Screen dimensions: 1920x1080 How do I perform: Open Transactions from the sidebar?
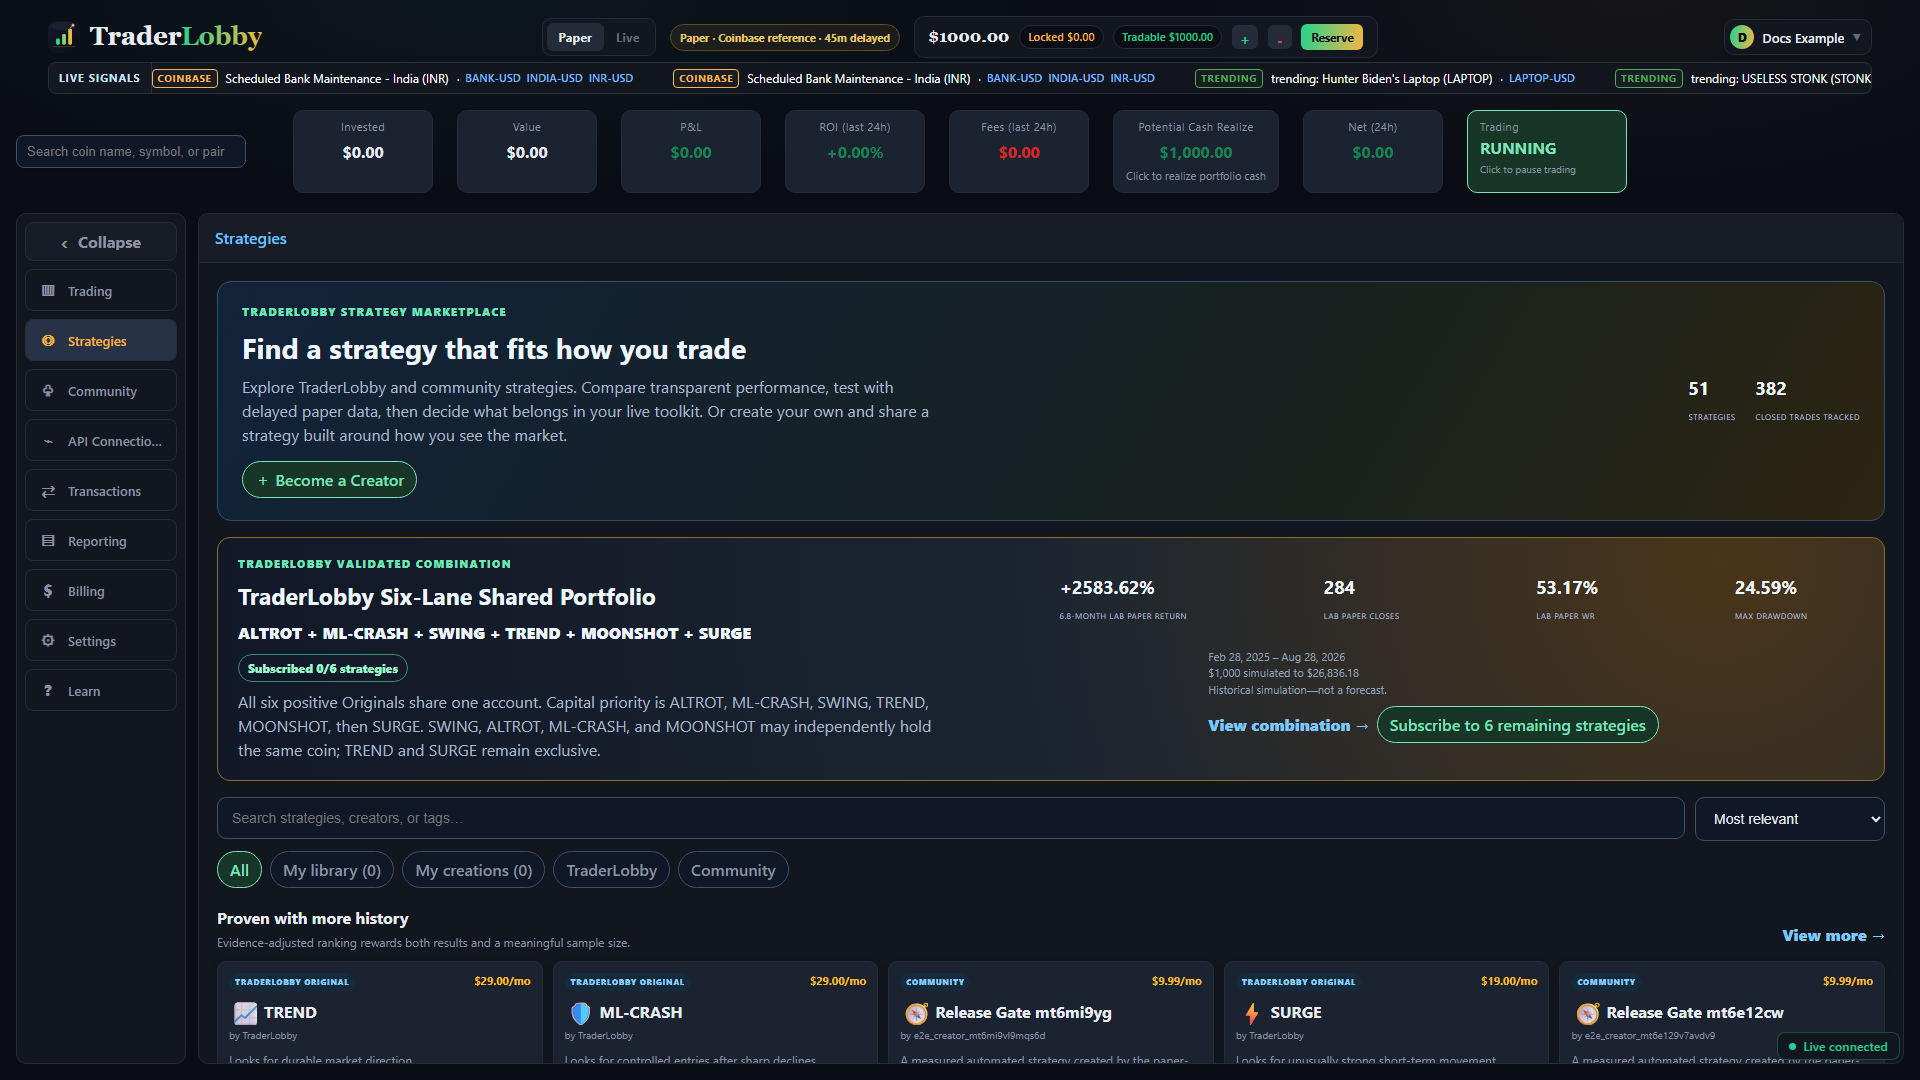click(101, 491)
